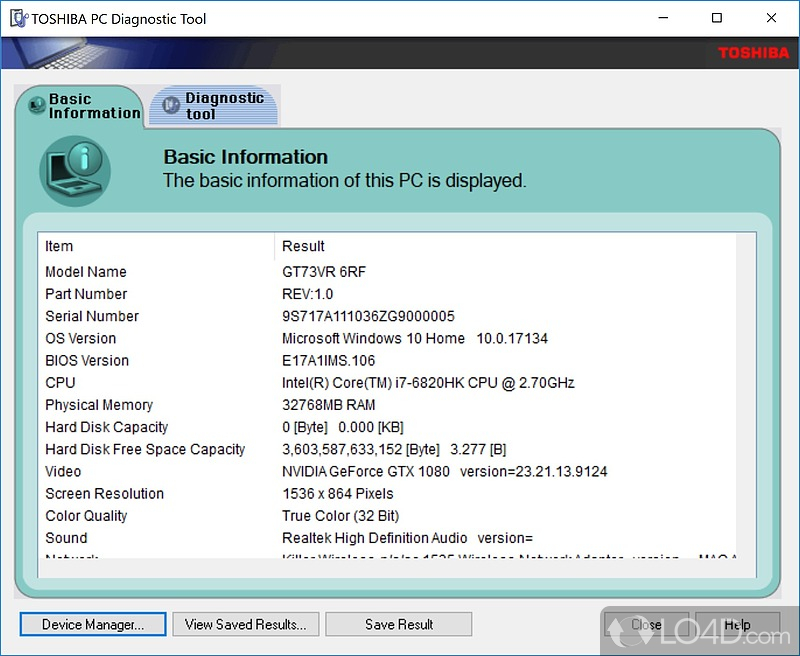Screen dimensions: 800x656
Task: Minimize the diagnostic tool window
Action: (662, 18)
